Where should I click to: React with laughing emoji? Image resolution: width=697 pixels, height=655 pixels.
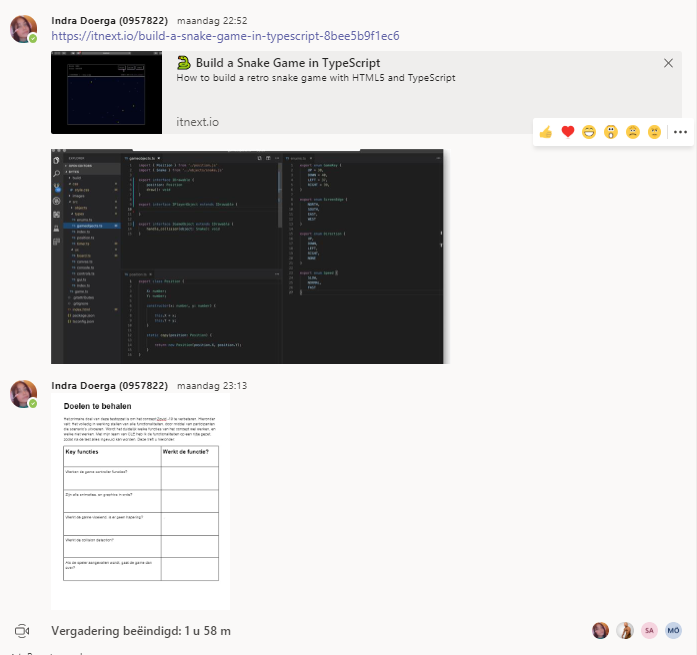pos(589,132)
